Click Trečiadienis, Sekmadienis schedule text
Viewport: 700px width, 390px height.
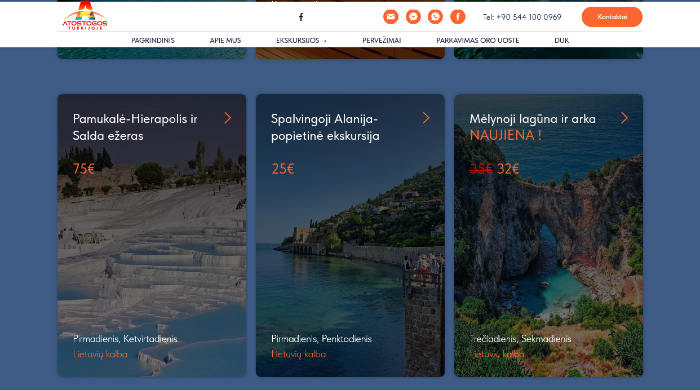[x=521, y=339]
